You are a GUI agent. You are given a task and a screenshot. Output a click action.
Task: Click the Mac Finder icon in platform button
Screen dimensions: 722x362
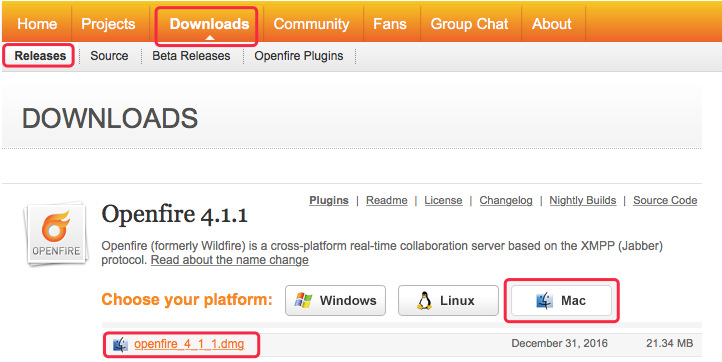click(544, 301)
